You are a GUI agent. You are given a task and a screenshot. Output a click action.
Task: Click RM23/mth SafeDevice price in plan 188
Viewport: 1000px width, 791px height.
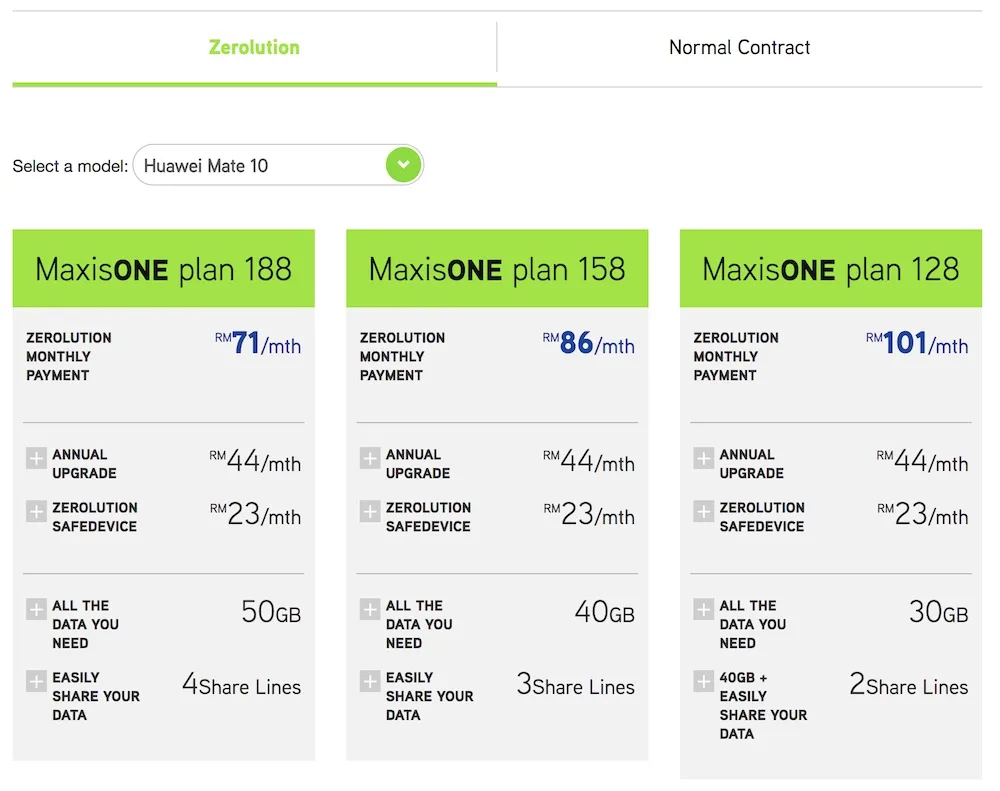pyautogui.click(x=256, y=514)
